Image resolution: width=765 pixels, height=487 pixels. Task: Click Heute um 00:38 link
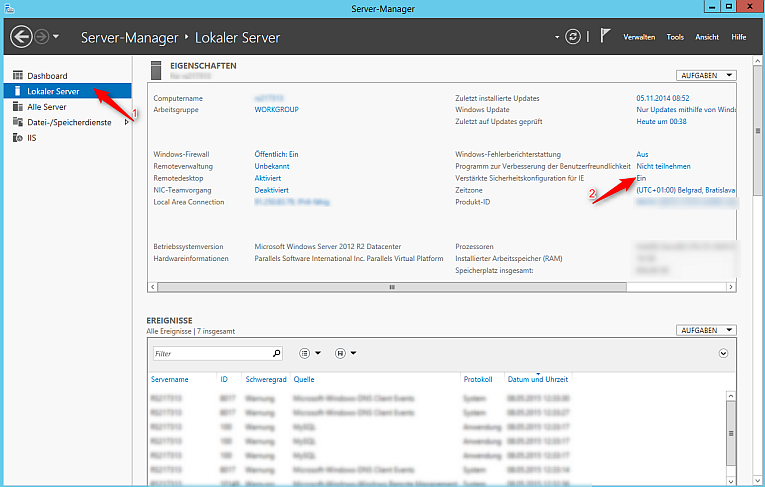click(x=661, y=122)
